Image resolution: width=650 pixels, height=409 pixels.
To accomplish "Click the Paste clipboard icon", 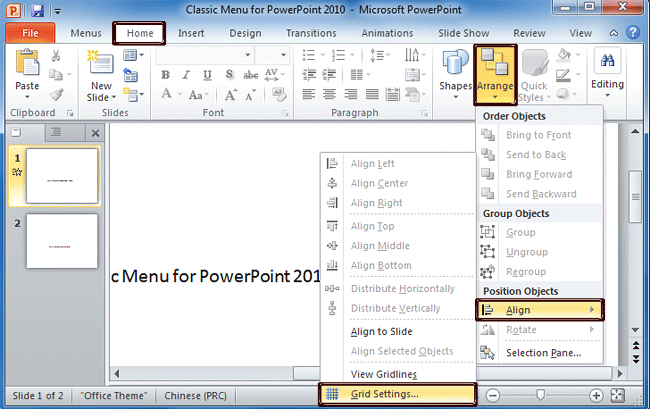I will (x=27, y=63).
